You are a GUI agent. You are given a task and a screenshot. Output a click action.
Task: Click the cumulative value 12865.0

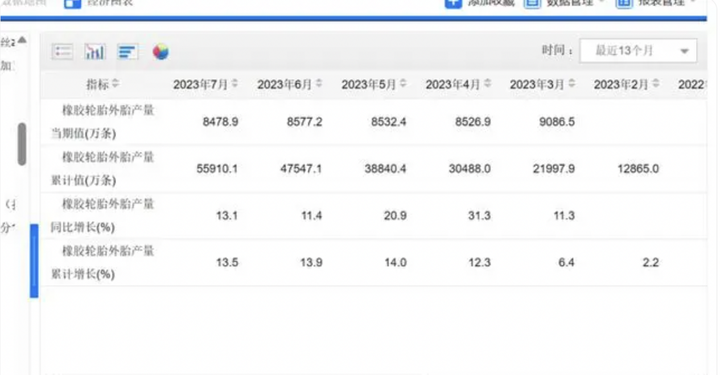638,169
